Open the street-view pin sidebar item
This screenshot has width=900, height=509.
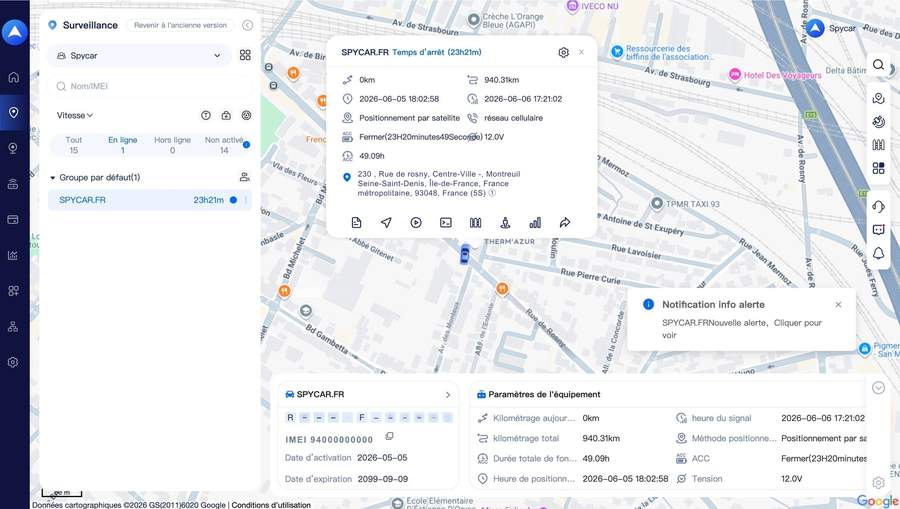(x=13, y=148)
